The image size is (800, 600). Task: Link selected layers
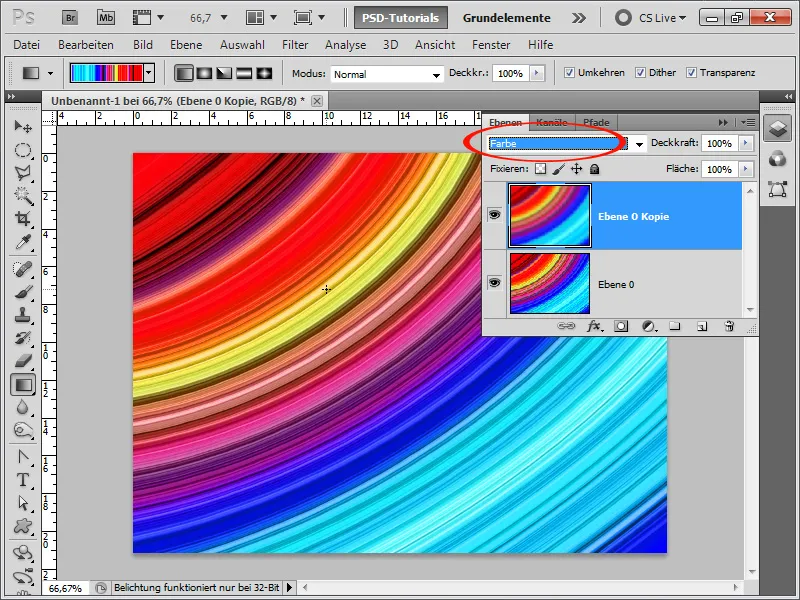tap(566, 326)
